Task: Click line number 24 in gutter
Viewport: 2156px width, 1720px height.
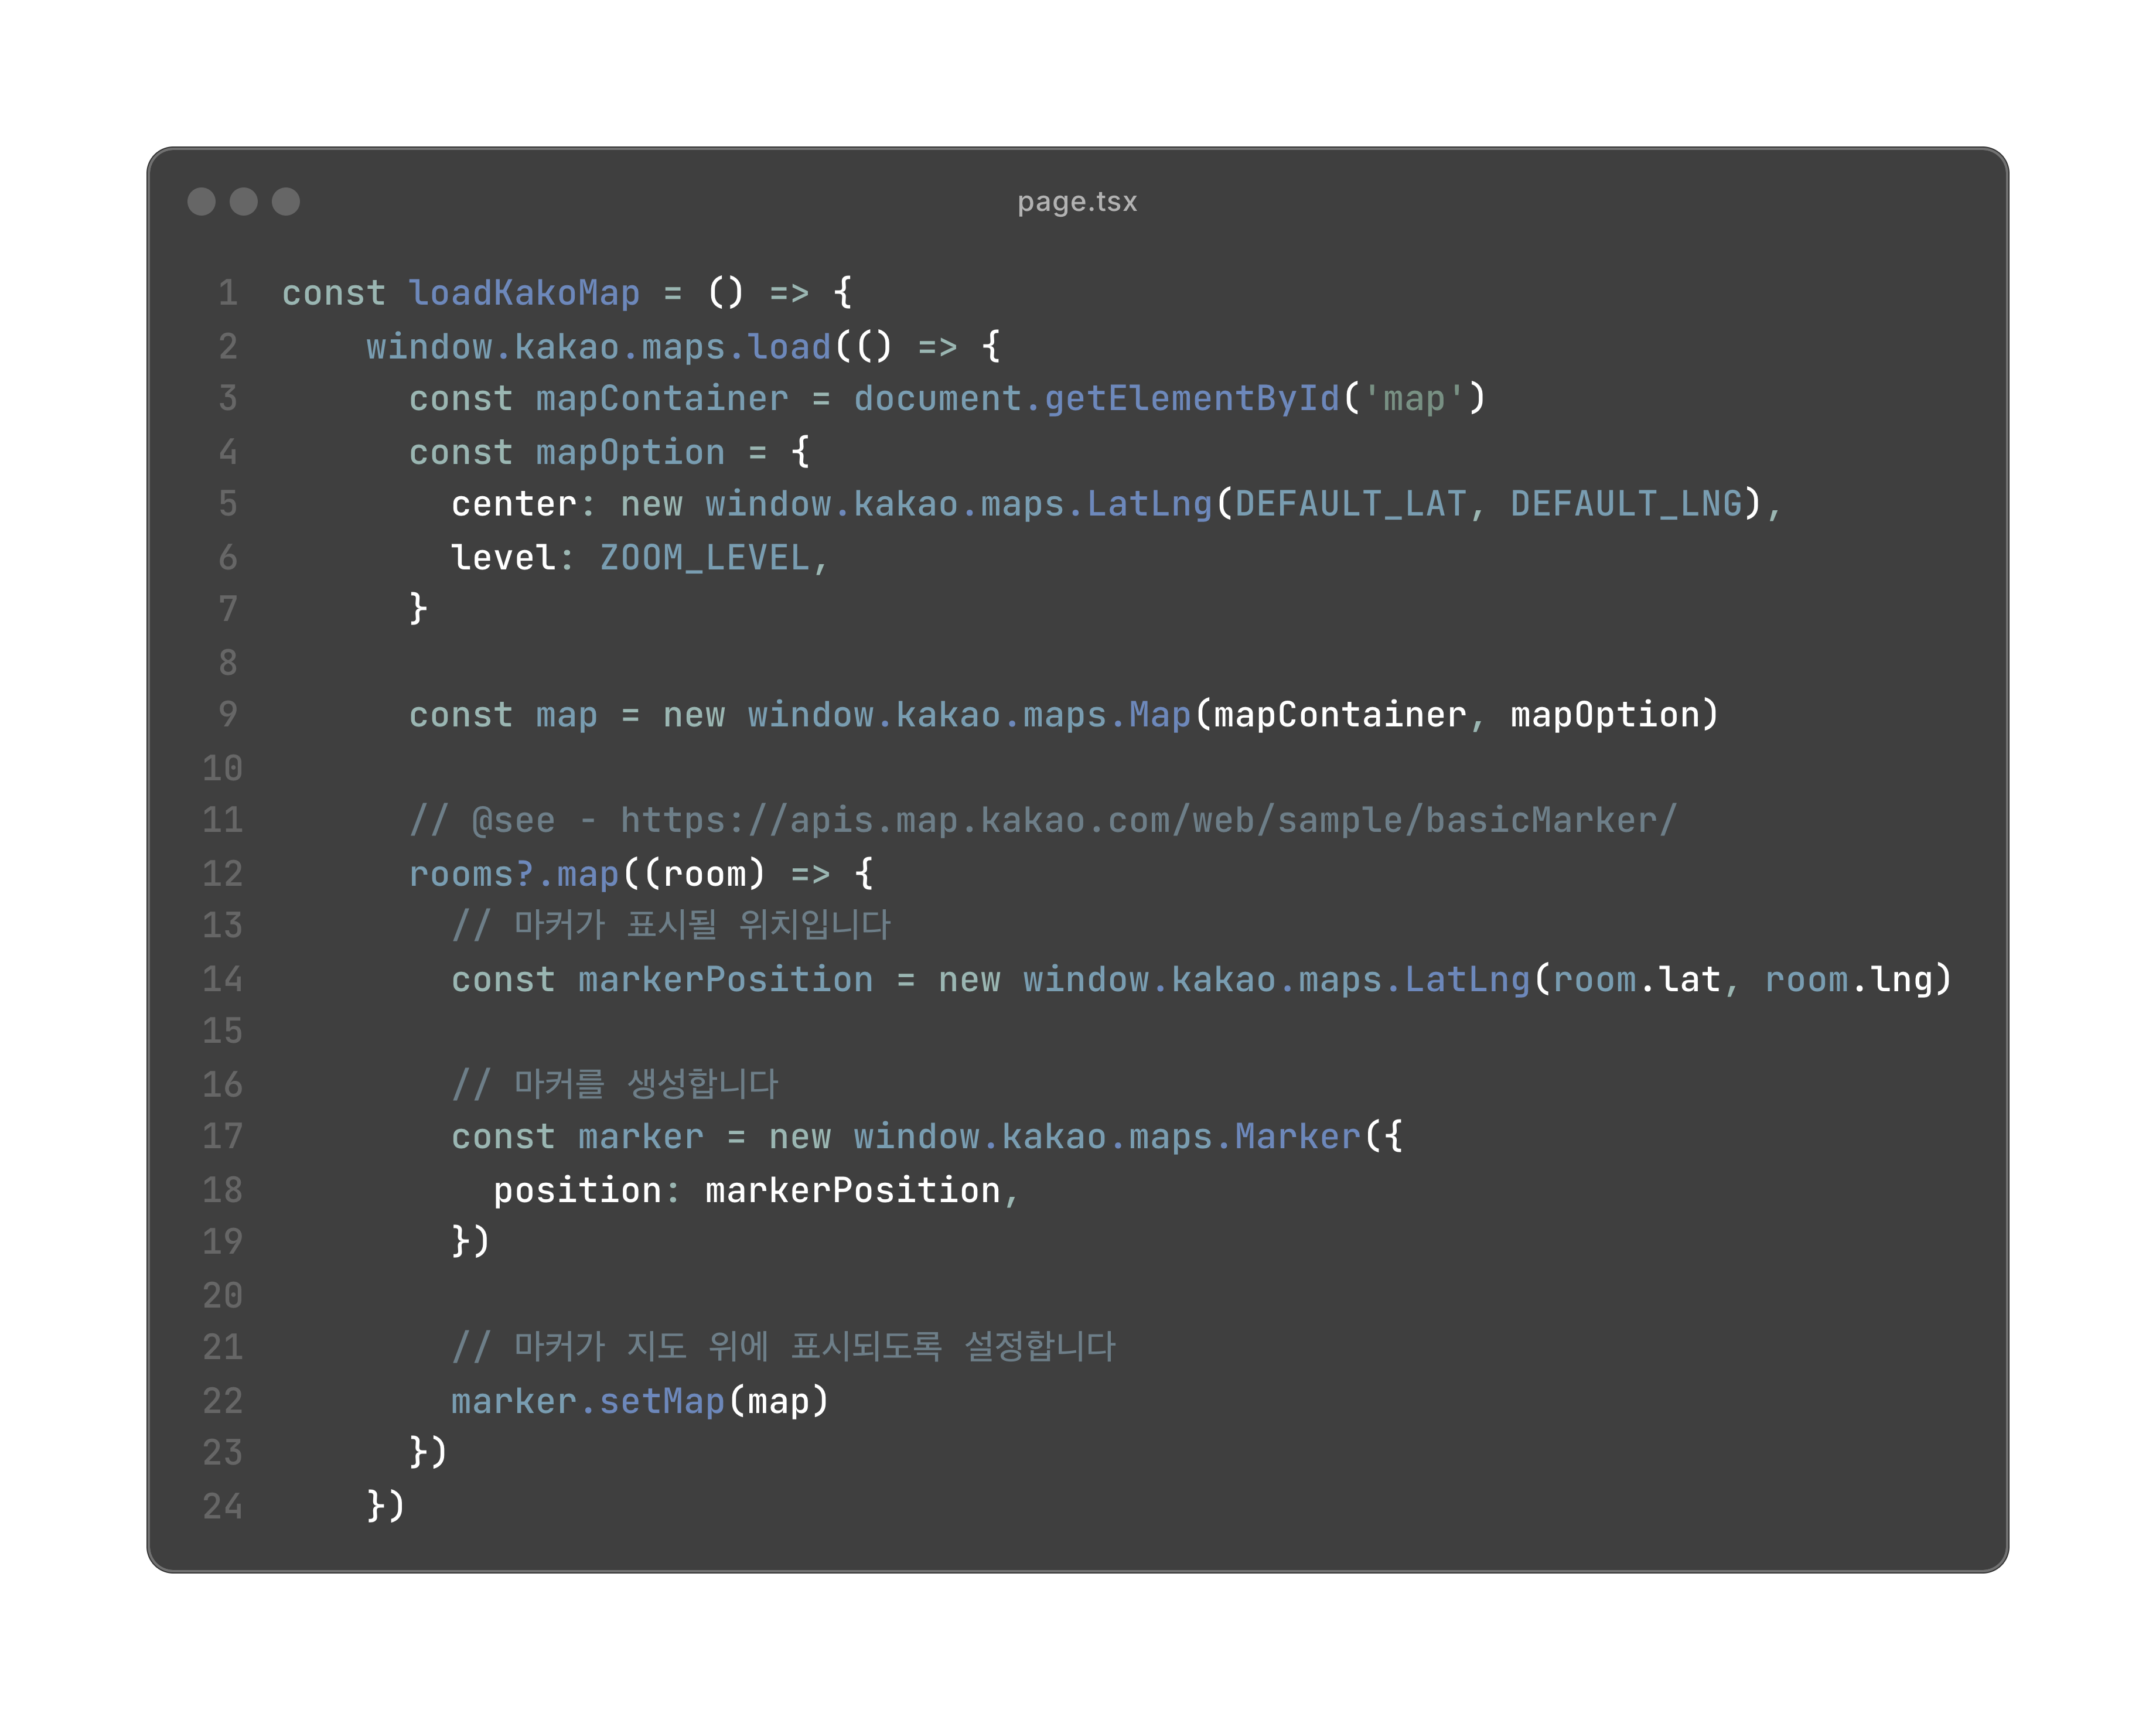Action: pyautogui.click(x=222, y=1506)
